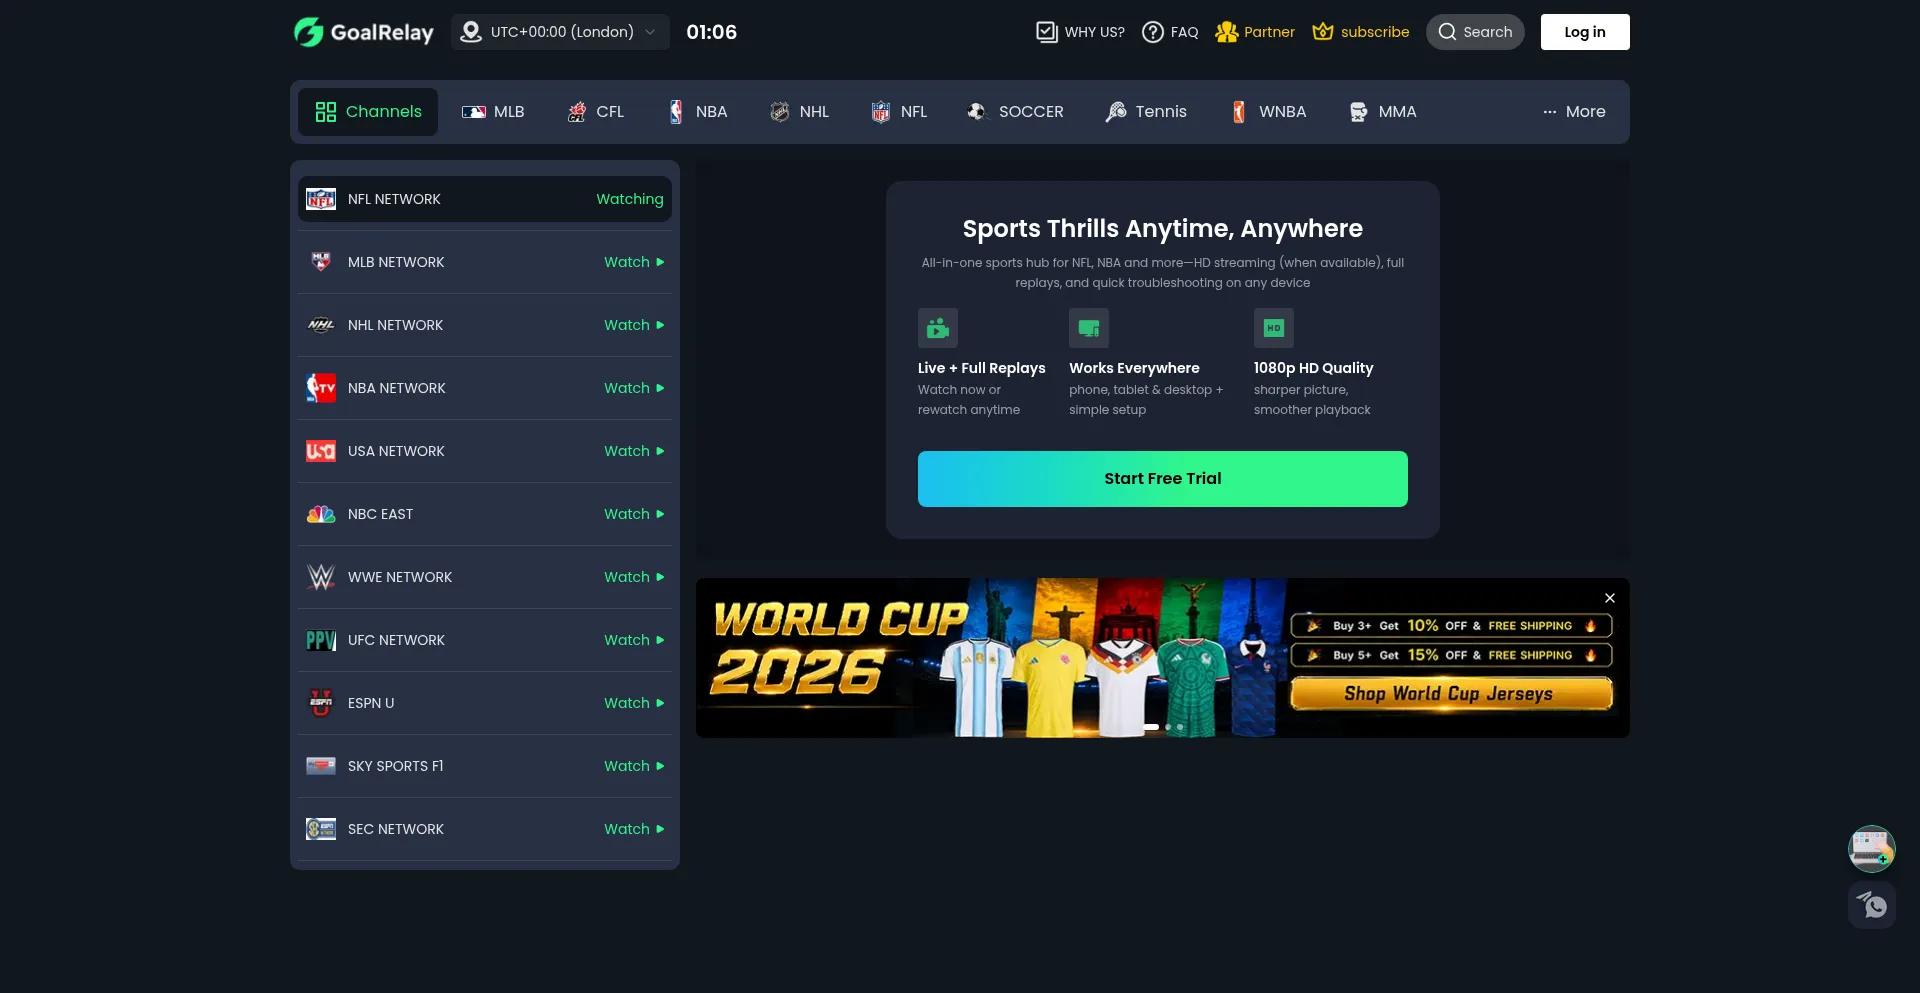Watch the MLB NETWORK channel
This screenshot has width=1920, height=993.
coord(634,262)
